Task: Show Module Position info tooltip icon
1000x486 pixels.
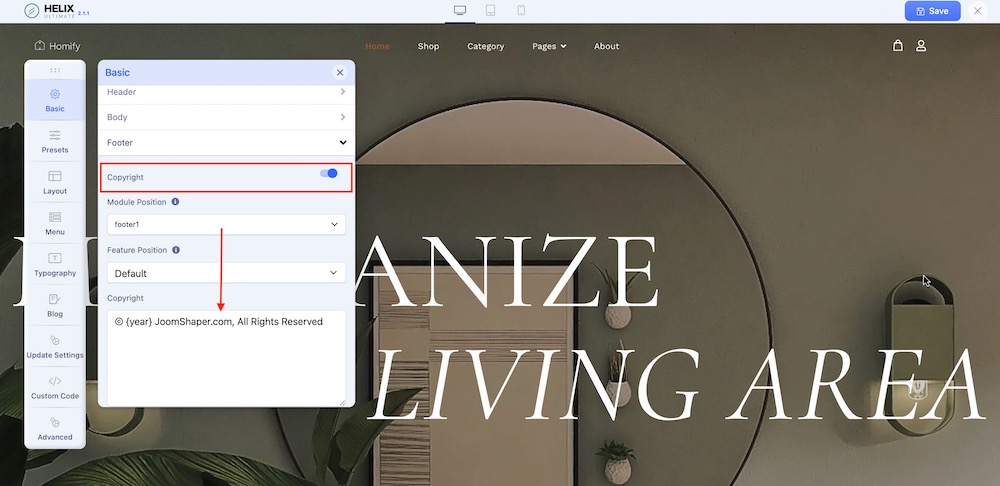Action: click(x=175, y=202)
